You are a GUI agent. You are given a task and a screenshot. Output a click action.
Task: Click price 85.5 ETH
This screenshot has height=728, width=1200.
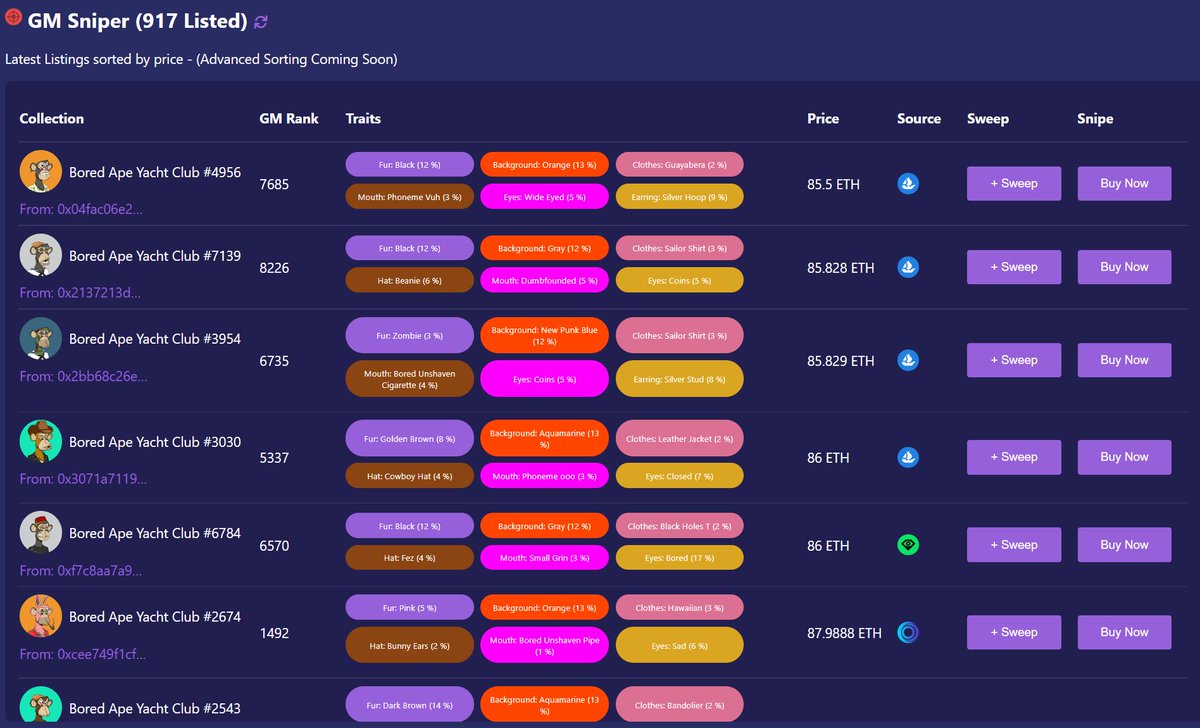click(x=833, y=185)
